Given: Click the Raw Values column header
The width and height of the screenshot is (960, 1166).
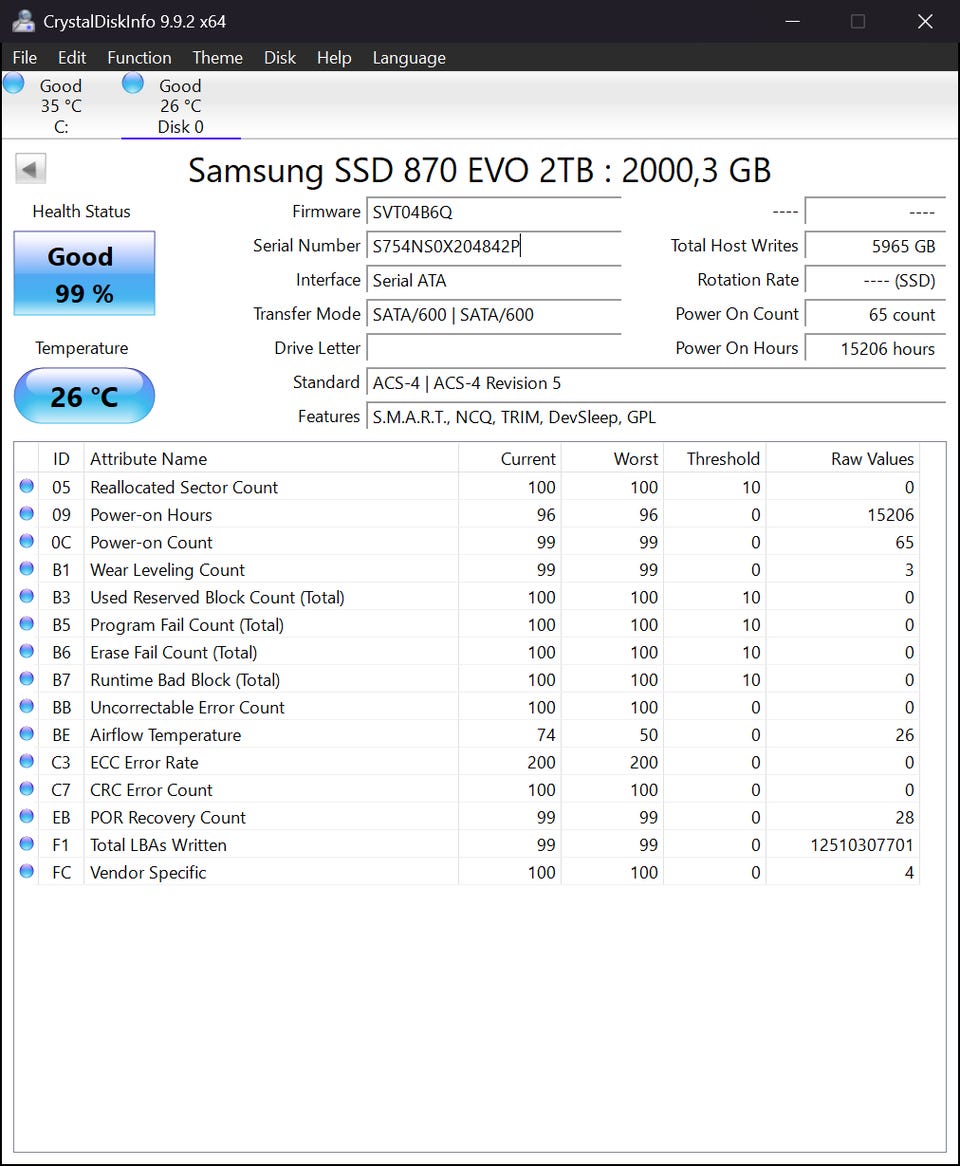Looking at the screenshot, I should click(872, 459).
